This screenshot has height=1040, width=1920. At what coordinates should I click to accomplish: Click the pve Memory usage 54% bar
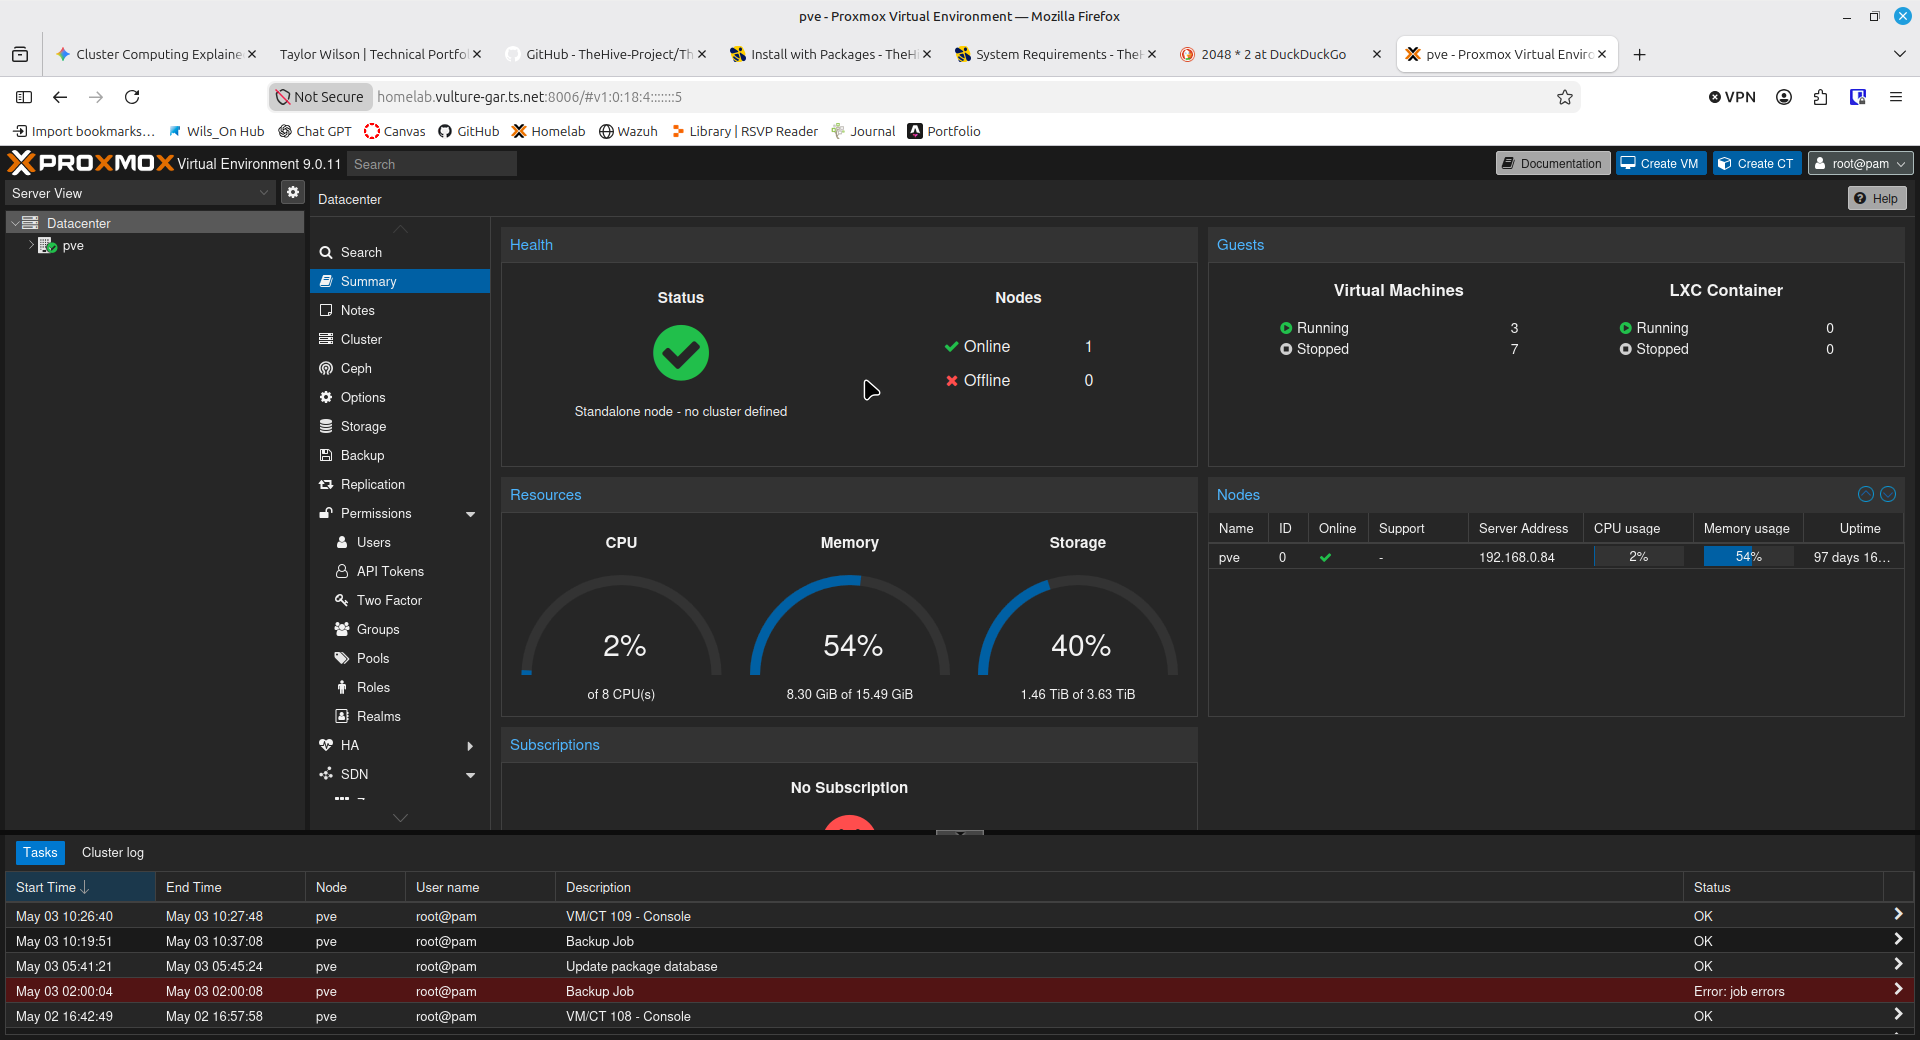(x=1748, y=557)
